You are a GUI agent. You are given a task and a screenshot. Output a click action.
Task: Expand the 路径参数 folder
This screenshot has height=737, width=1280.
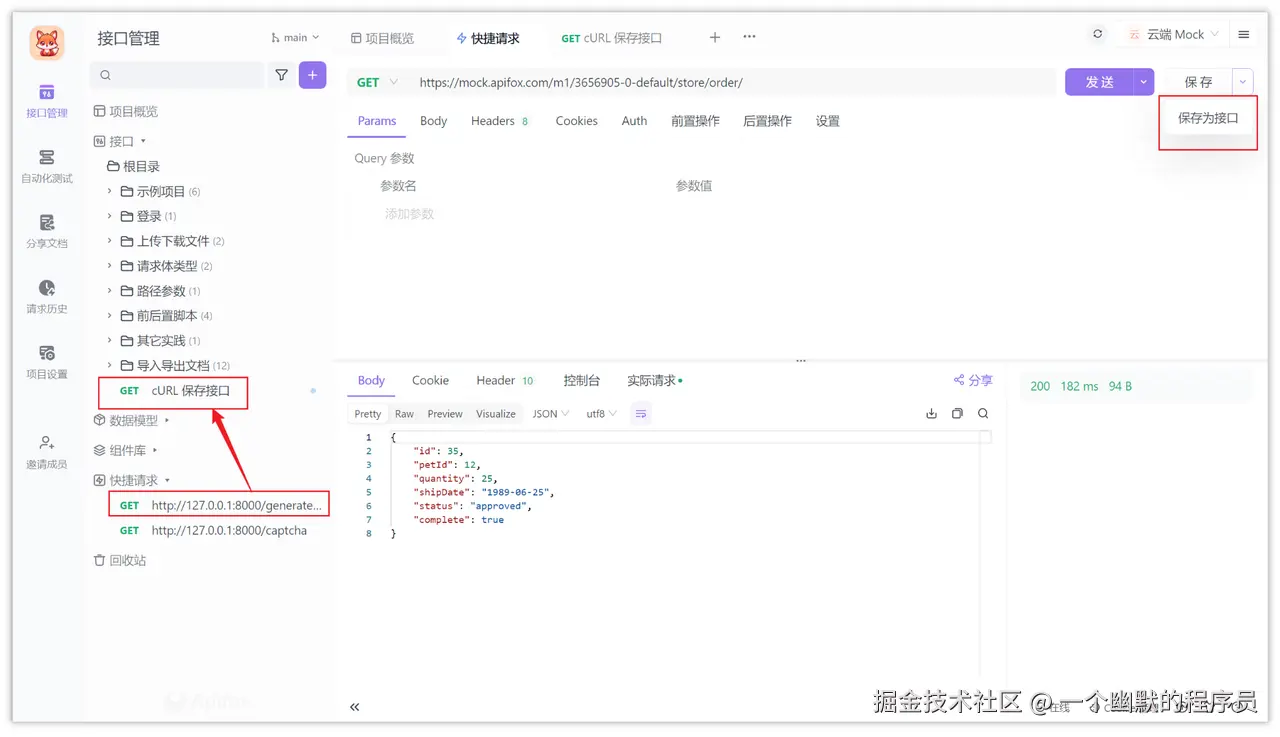point(110,291)
